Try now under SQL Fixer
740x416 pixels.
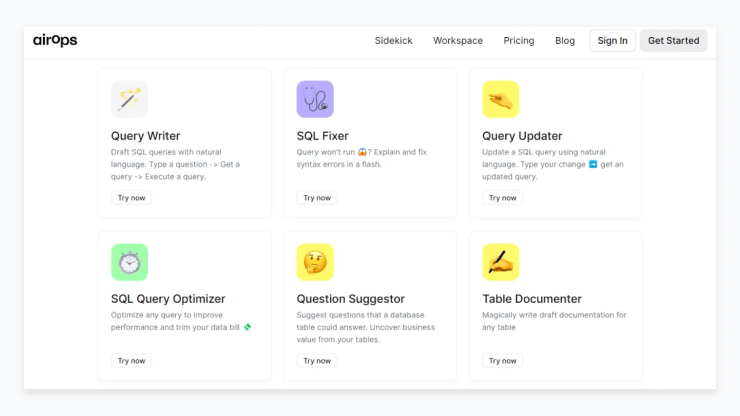coord(317,198)
